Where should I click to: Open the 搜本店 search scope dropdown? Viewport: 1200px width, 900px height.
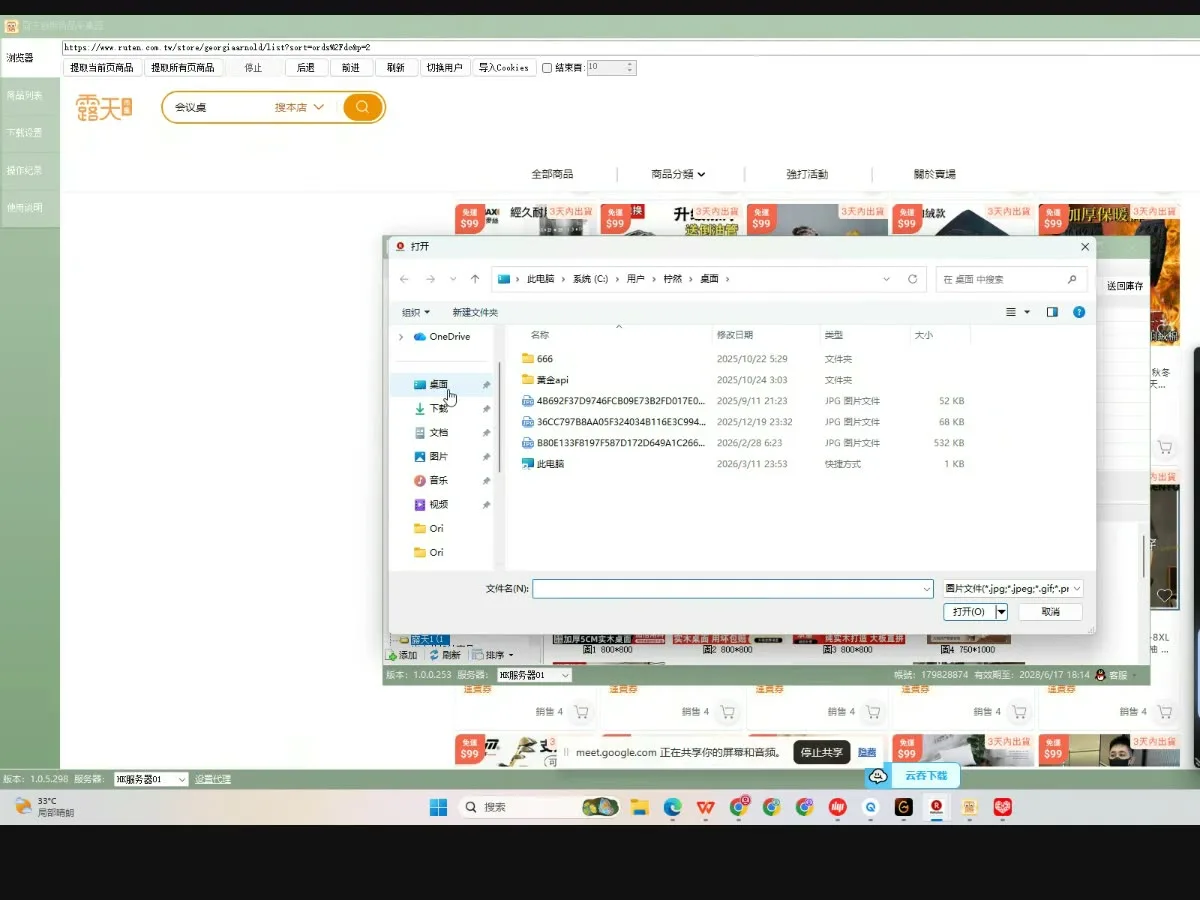pyautogui.click(x=300, y=107)
